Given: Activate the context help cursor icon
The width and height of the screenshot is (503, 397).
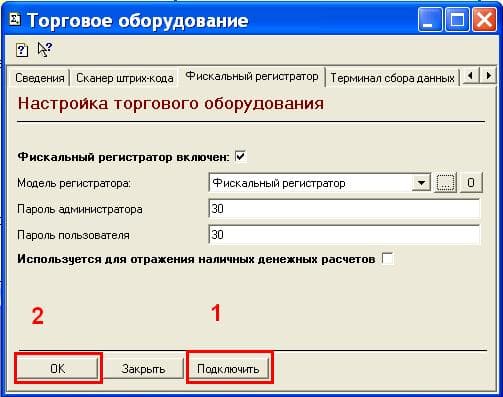Looking at the screenshot, I should (45, 50).
